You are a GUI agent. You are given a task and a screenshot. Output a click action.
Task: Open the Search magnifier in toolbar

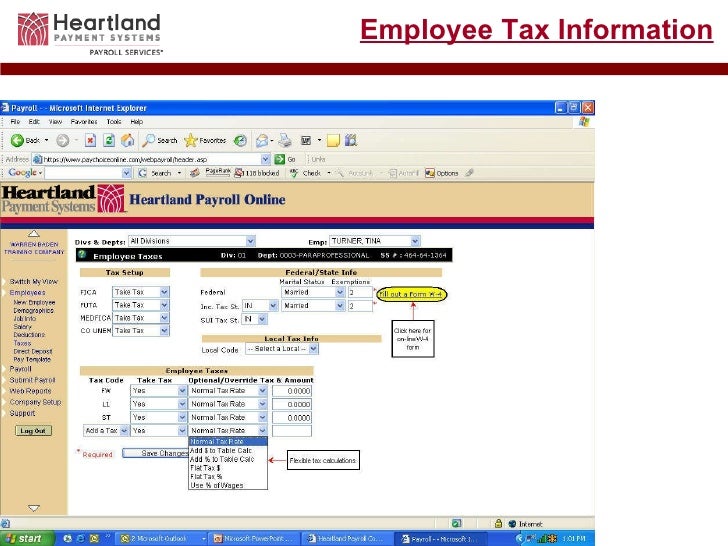(160, 140)
